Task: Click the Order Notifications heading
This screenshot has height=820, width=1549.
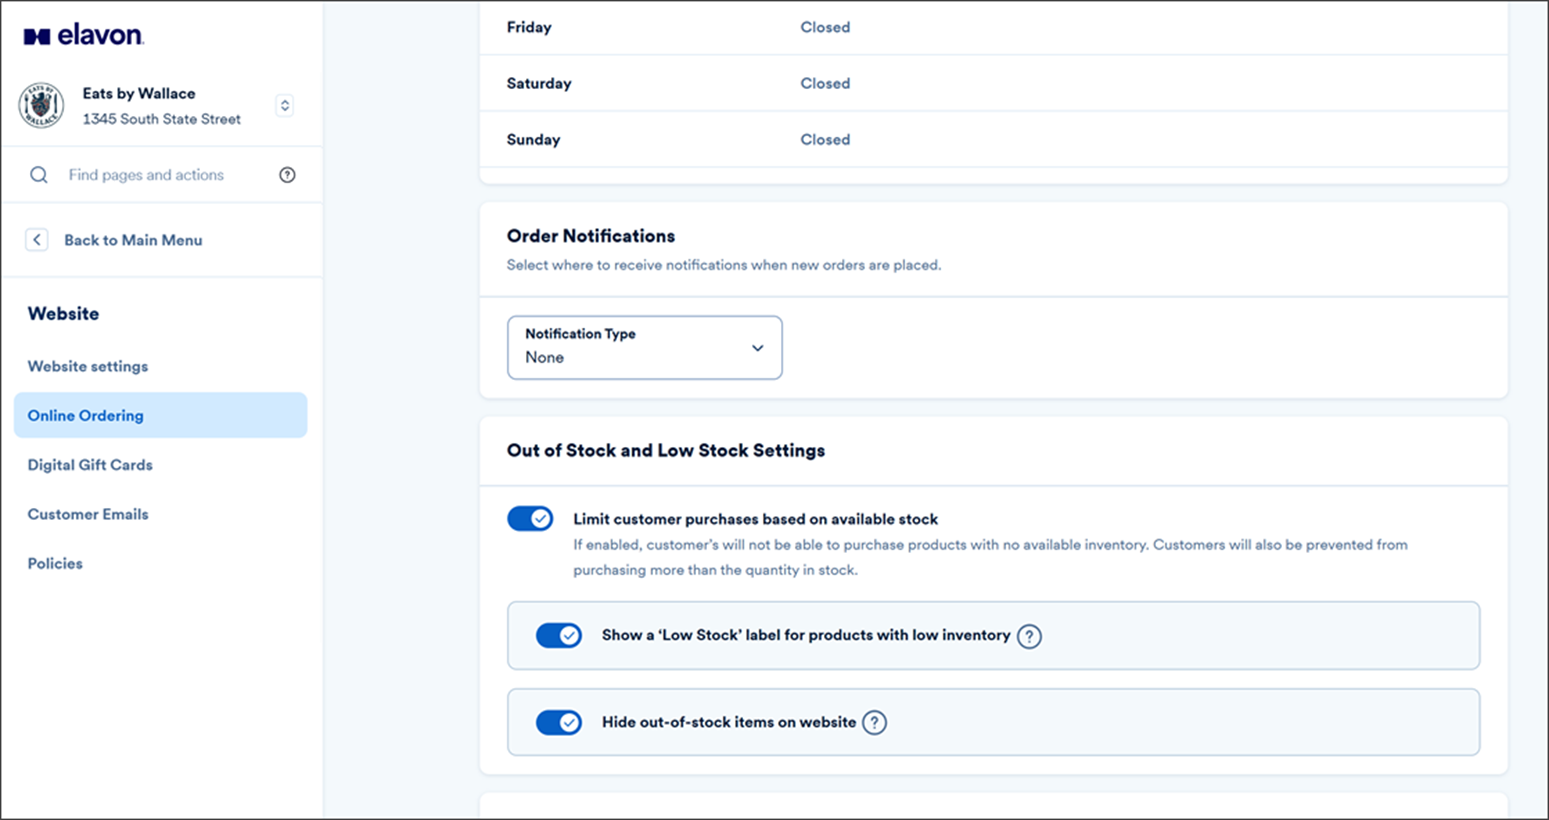Action: coord(591,236)
